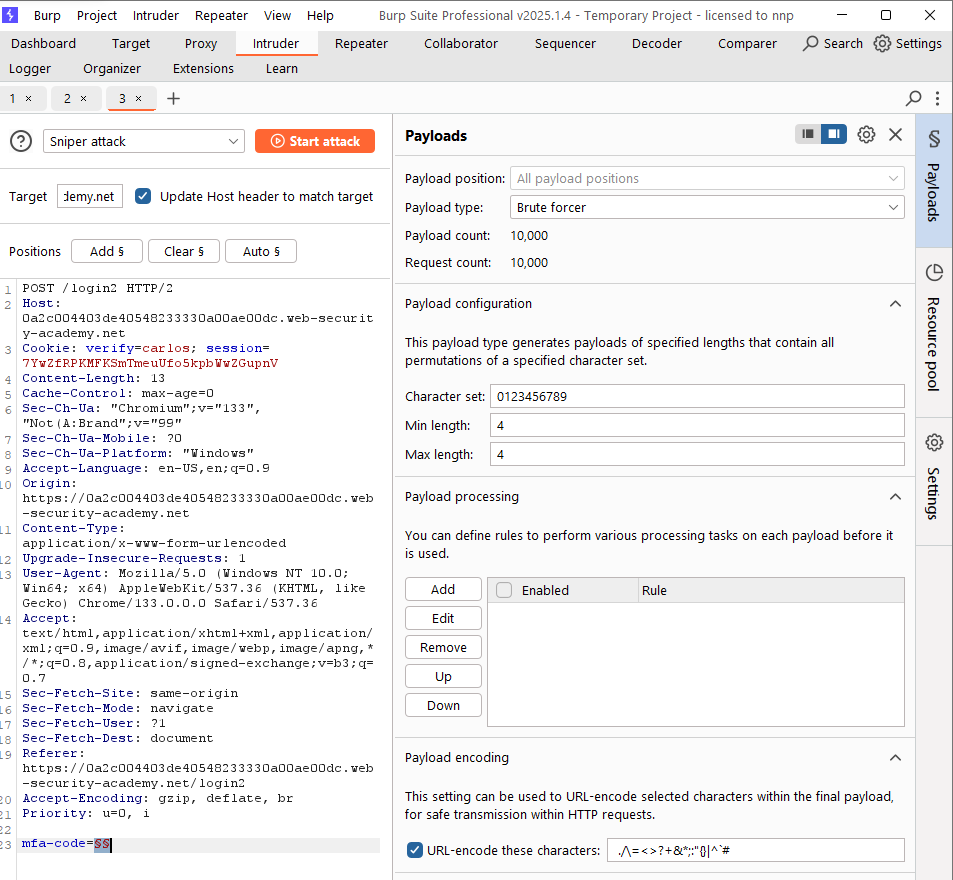Switch to the Decoder tab
This screenshot has height=880, width=953.
coord(657,44)
